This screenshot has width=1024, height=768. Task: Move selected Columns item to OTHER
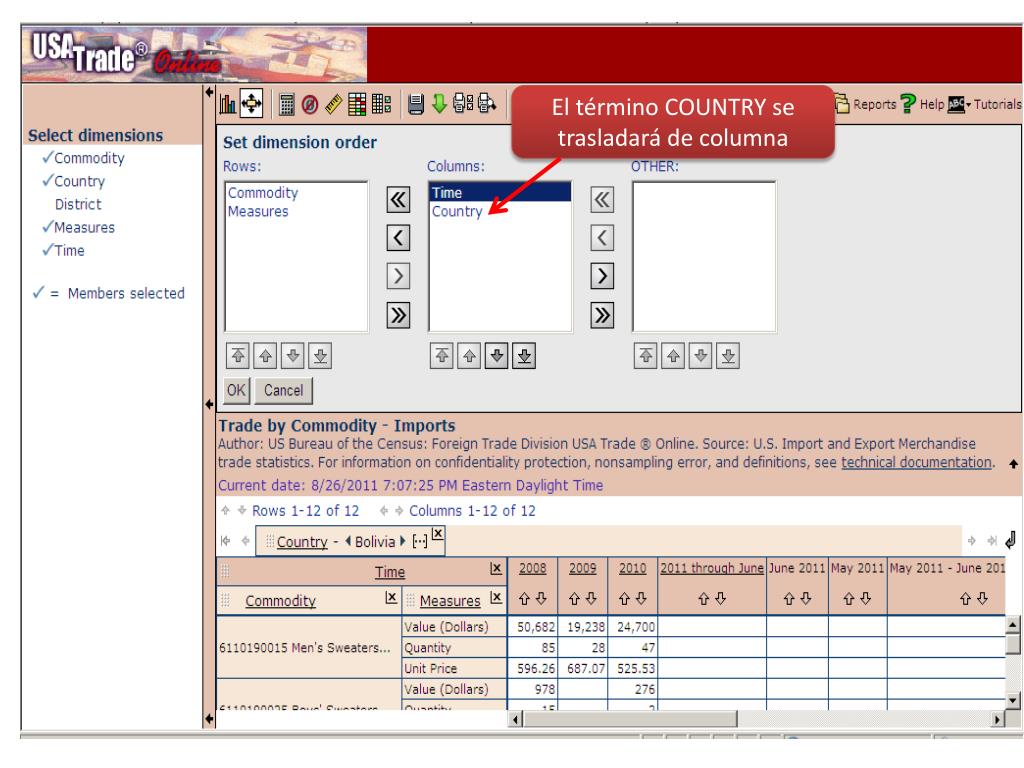(602, 276)
